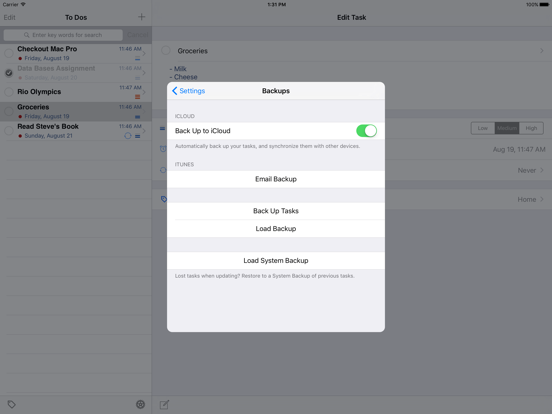Expand Groceries title chevron in Edit Task
Image resolution: width=552 pixels, height=414 pixels.
542,51
